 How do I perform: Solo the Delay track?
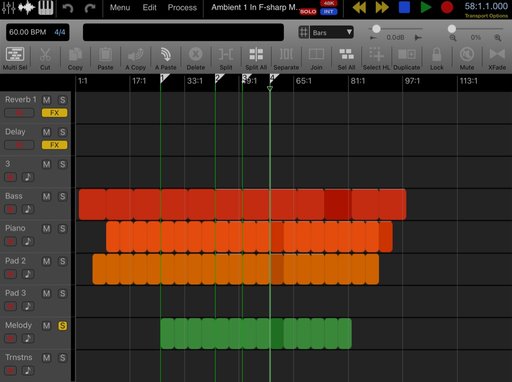62,132
